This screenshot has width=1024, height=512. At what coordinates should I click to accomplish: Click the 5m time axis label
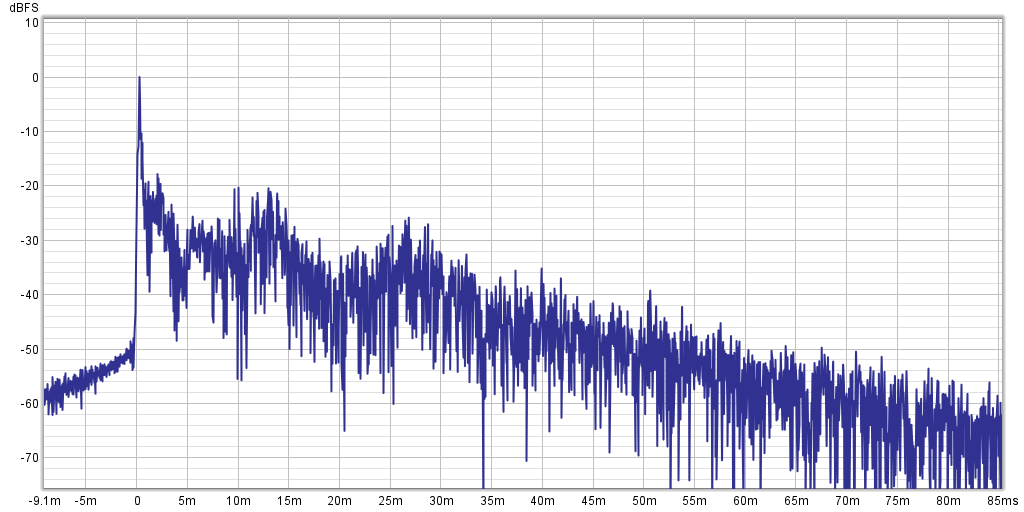187,502
